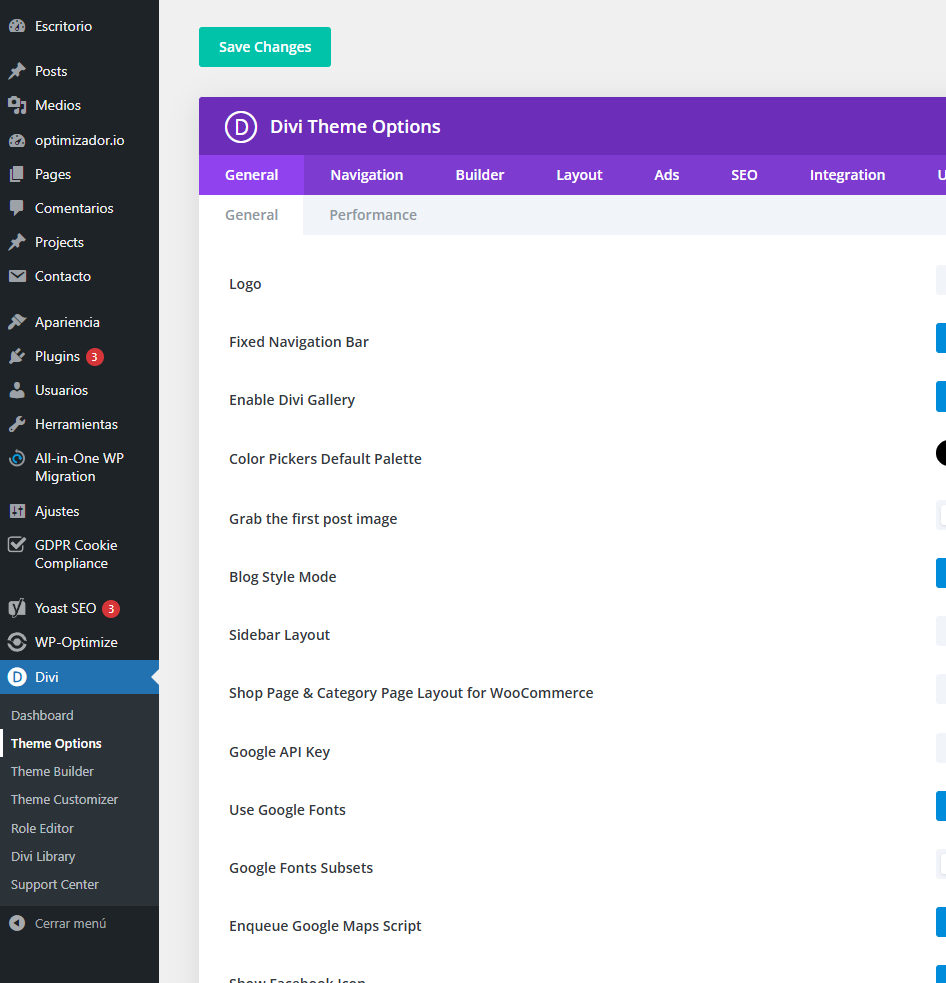Select the SEO tab
Image resolution: width=946 pixels, height=983 pixels.
click(x=744, y=175)
